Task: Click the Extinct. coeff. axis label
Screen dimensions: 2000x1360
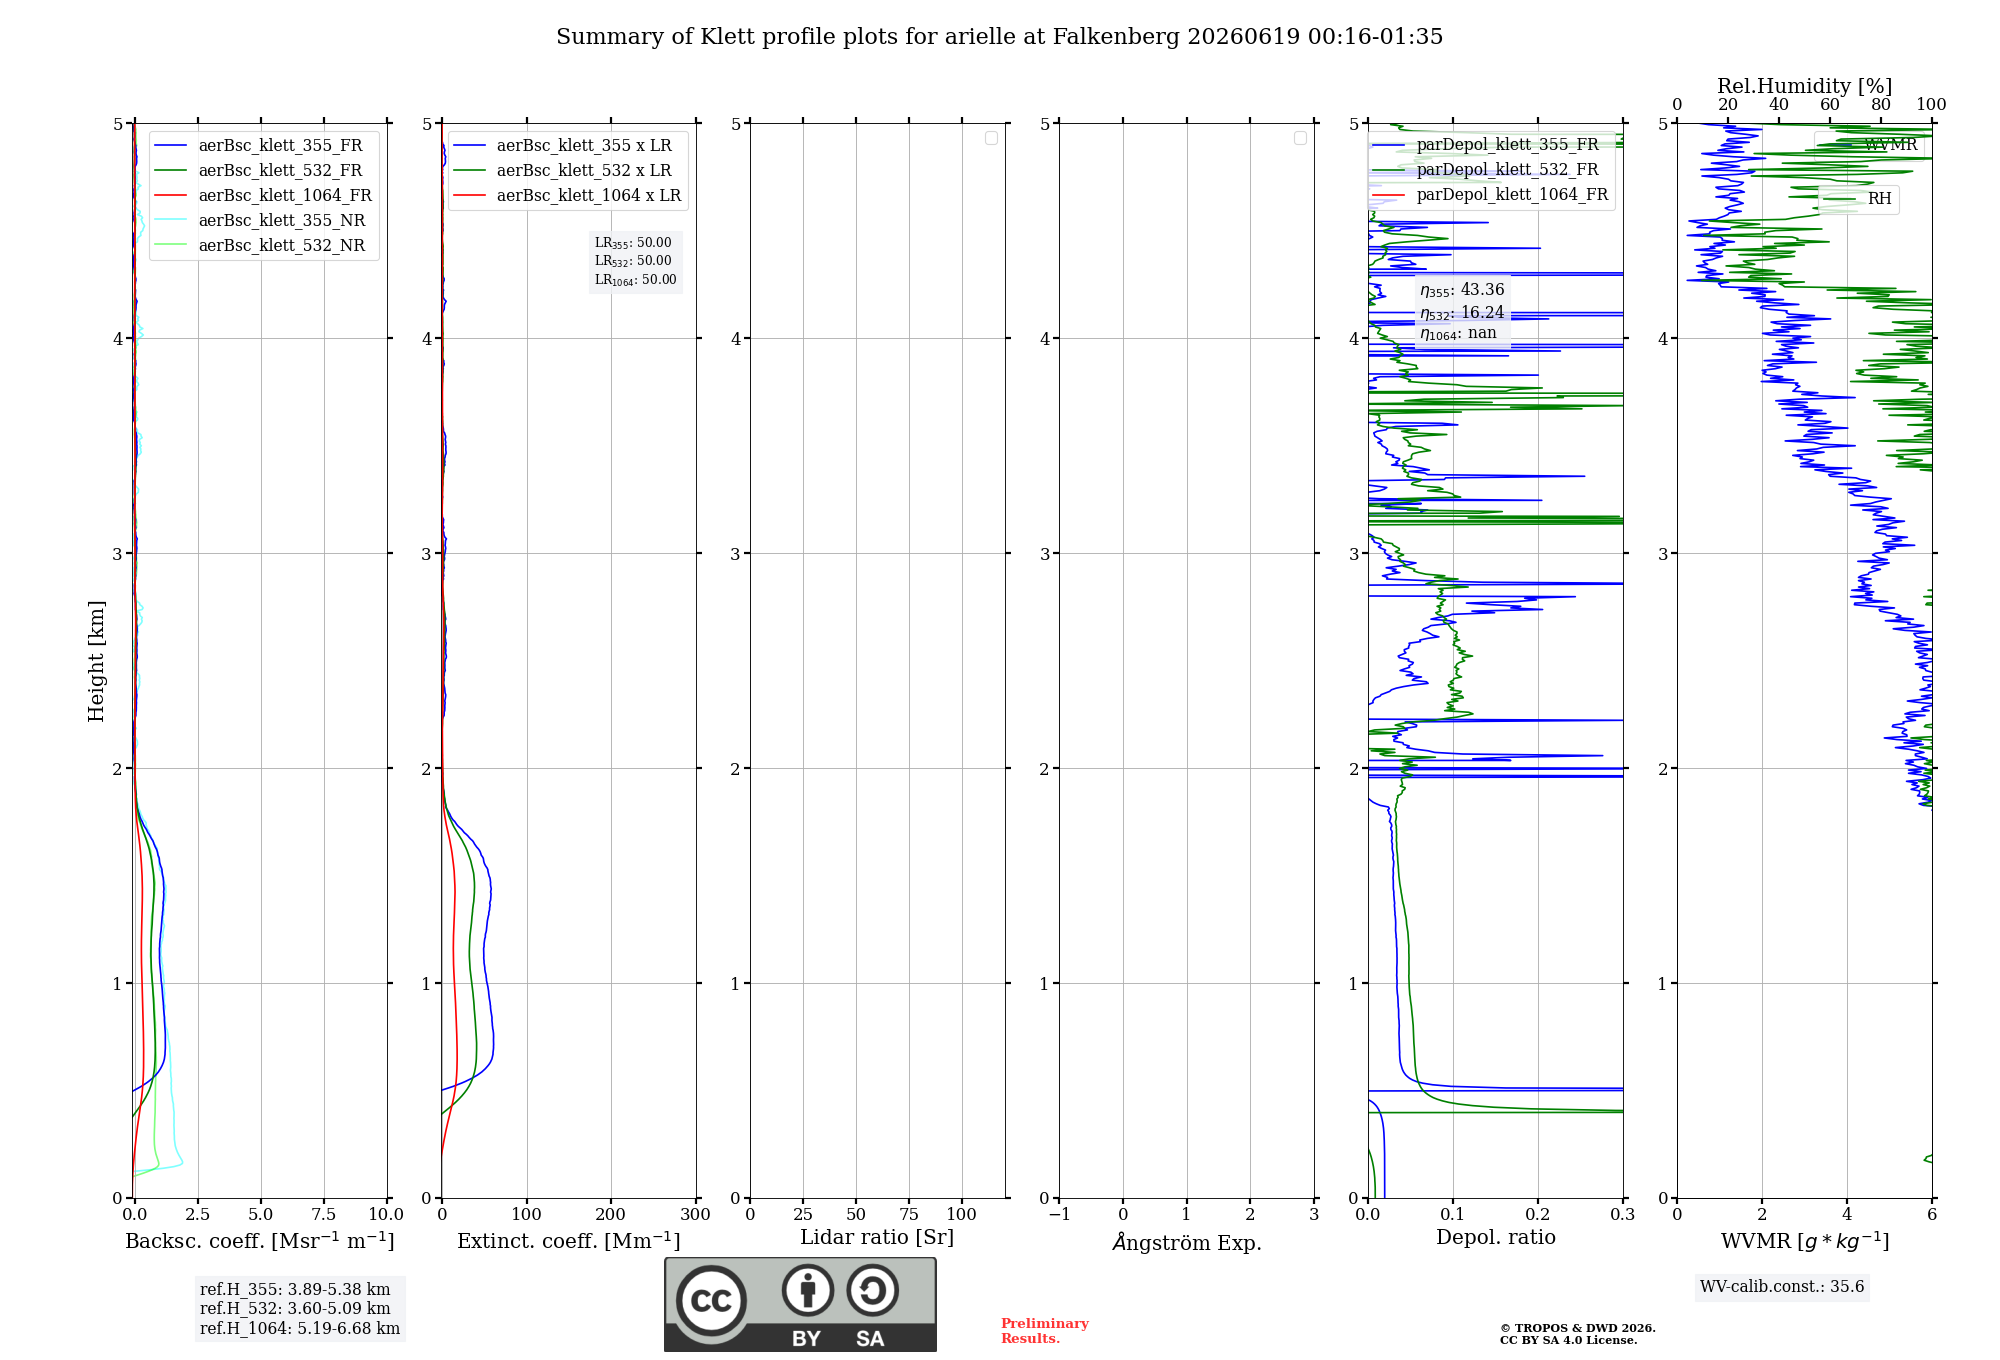Action: point(569,1241)
